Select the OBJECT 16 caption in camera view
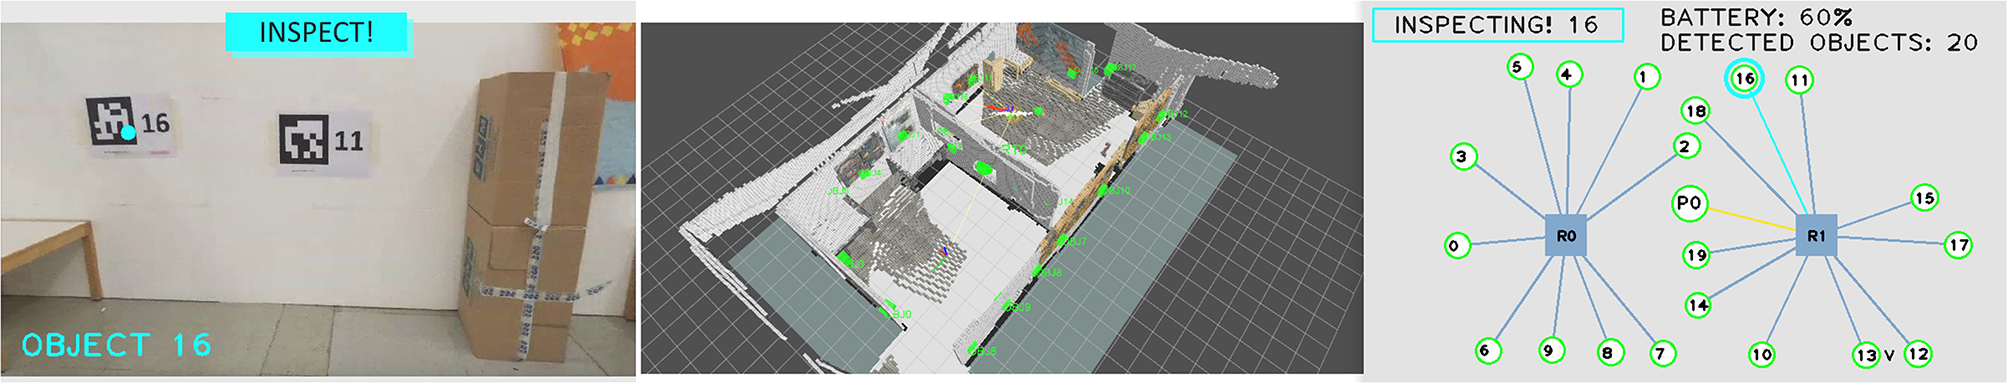2008x384 pixels. pyautogui.click(x=117, y=346)
